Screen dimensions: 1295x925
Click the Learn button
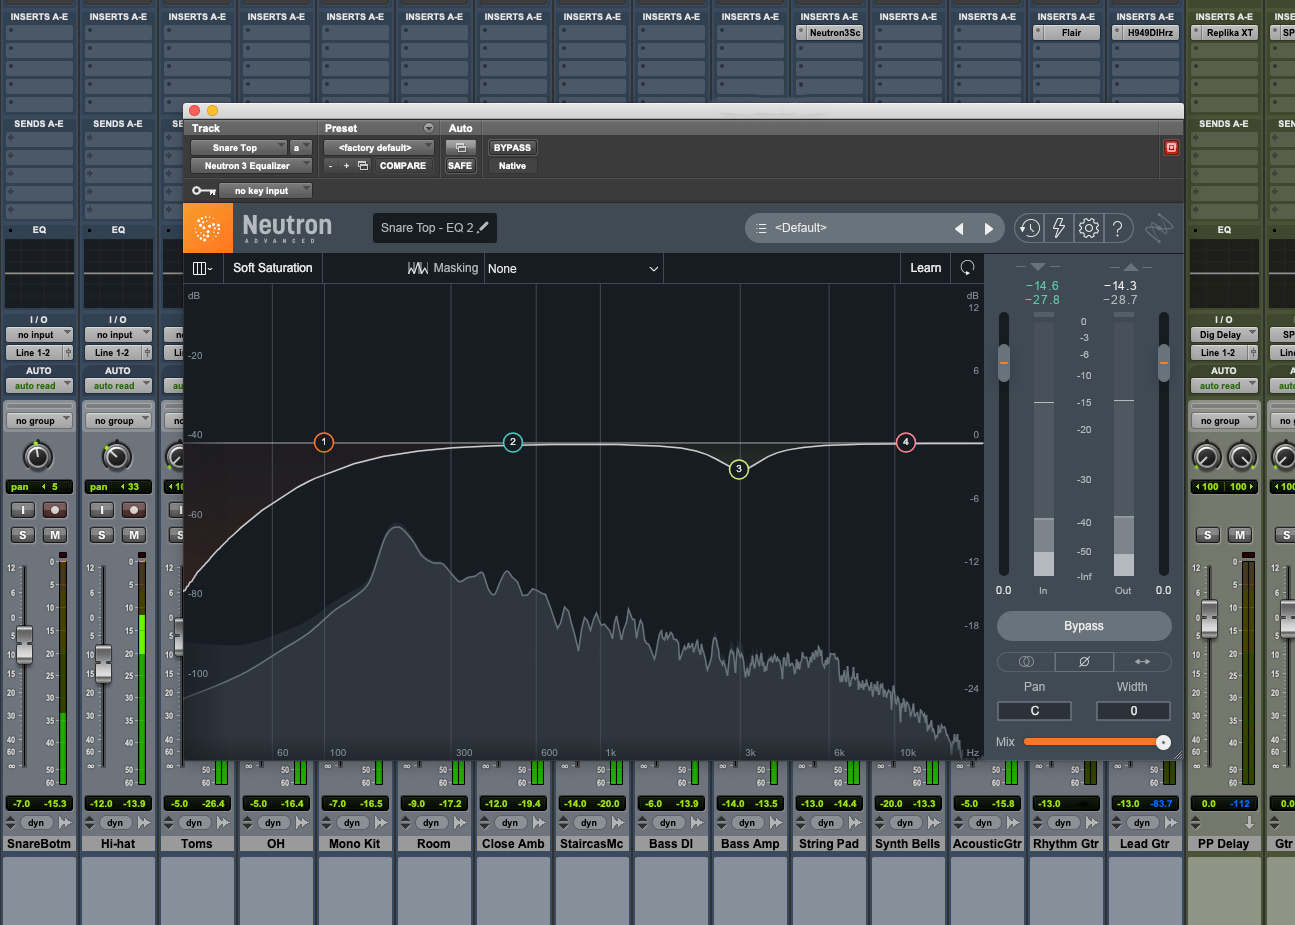pos(925,268)
